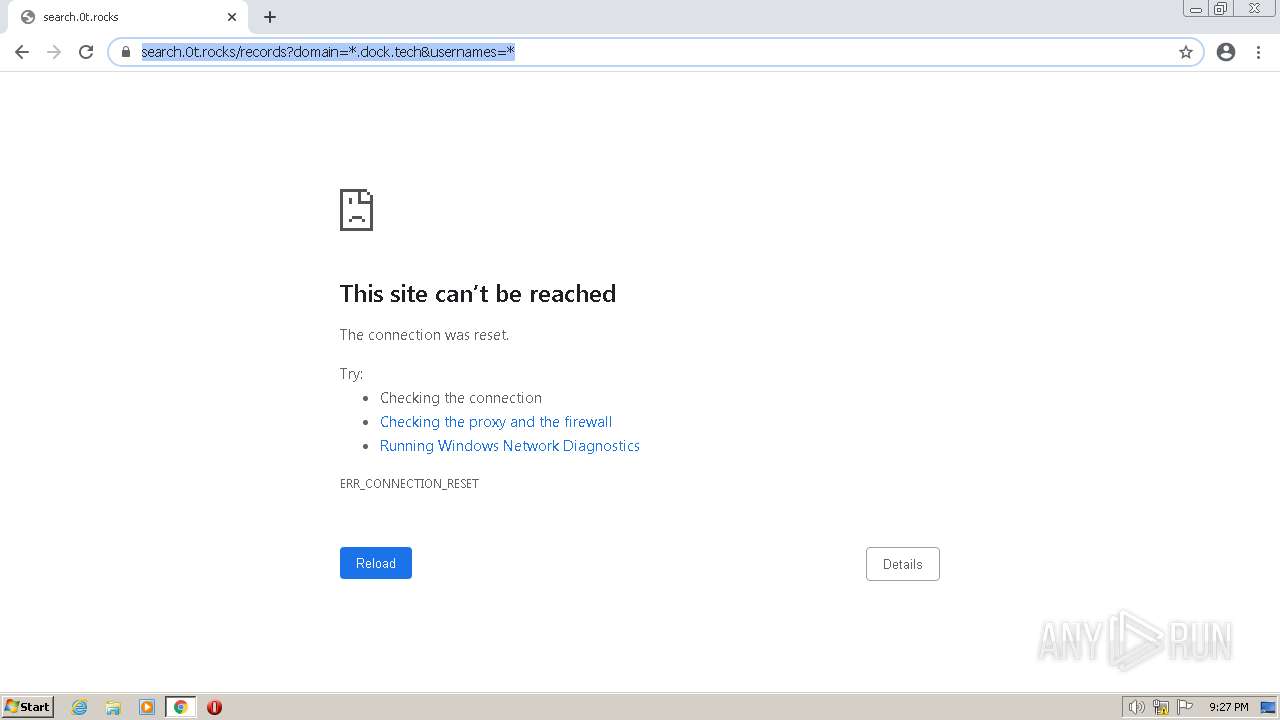Open the volume speaker tray icon
The height and width of the screenshot is (720, 1280).
[1136, 707]
